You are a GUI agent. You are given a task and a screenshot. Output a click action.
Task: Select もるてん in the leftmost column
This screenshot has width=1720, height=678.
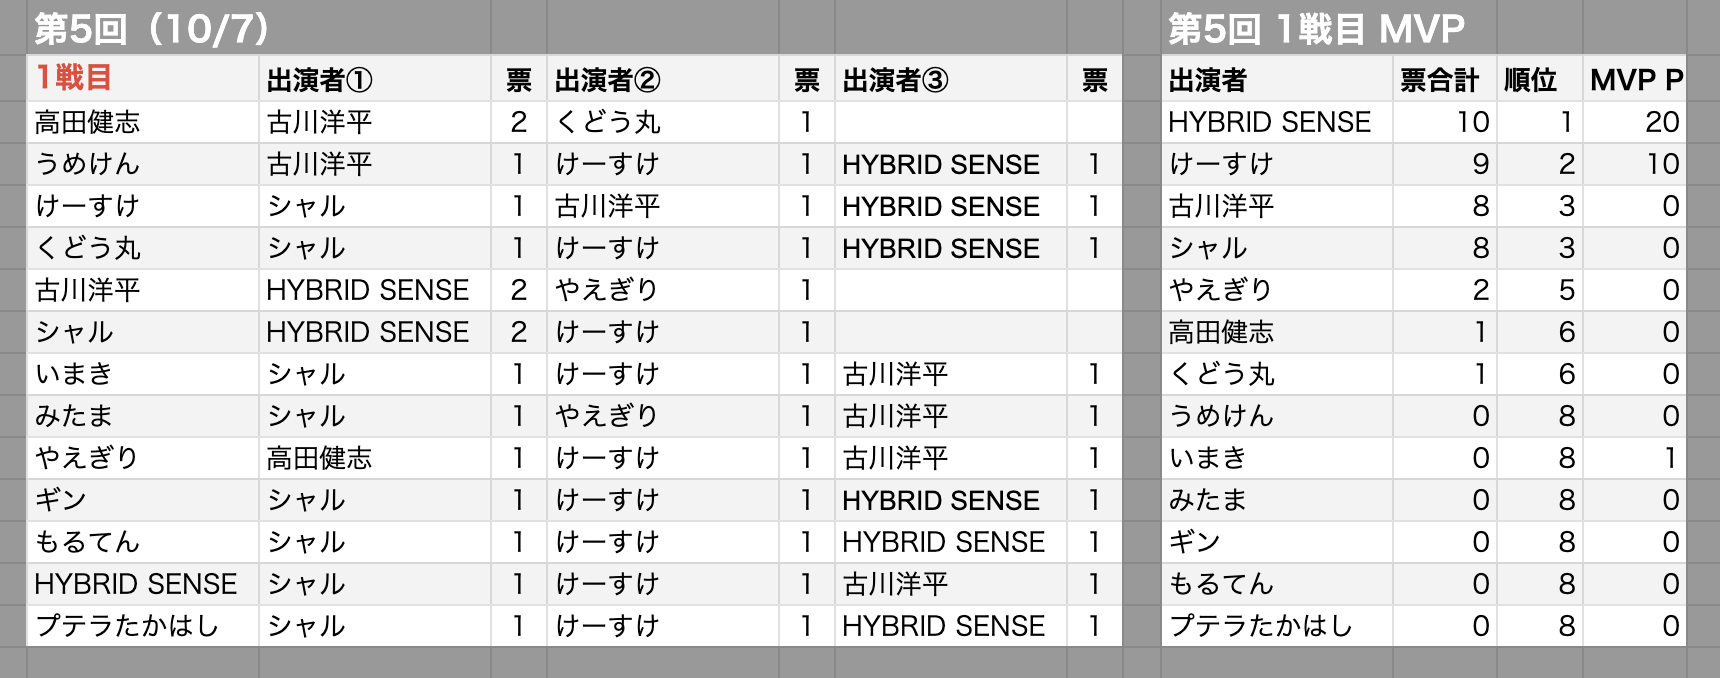pyautogui.click(x=87, y=542)
